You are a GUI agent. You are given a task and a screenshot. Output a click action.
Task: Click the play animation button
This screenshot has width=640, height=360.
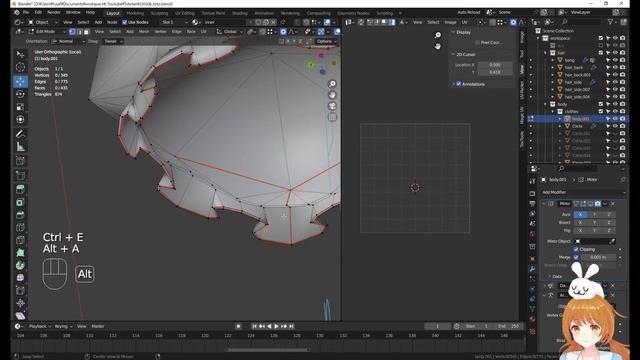point(276,327)
